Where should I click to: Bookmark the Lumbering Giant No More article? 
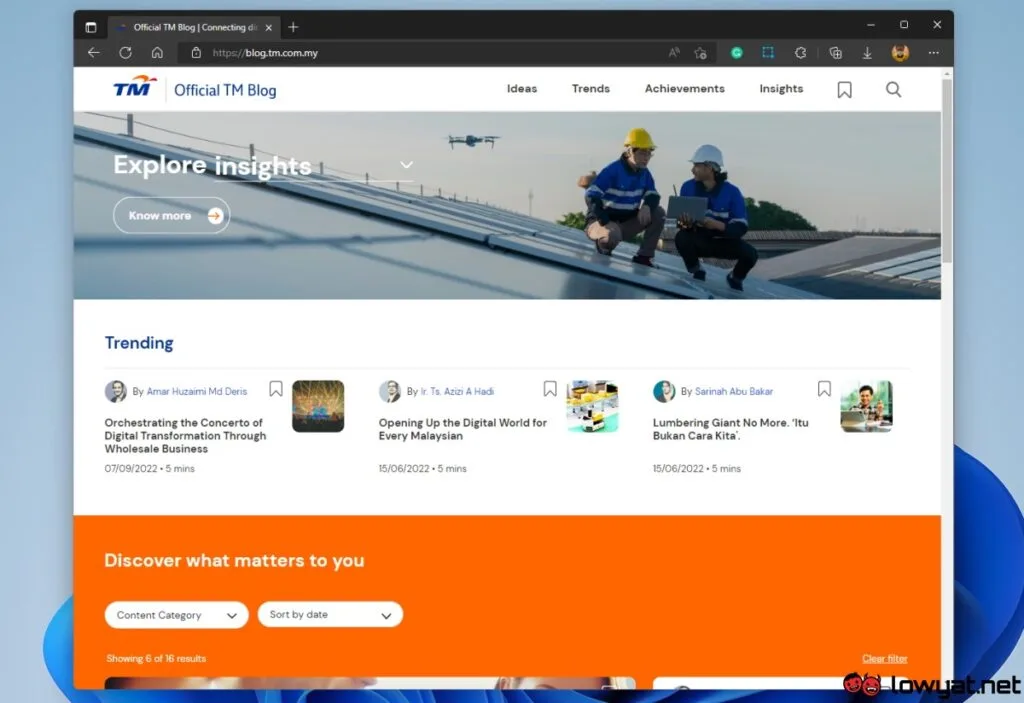[x=824, y=389]
